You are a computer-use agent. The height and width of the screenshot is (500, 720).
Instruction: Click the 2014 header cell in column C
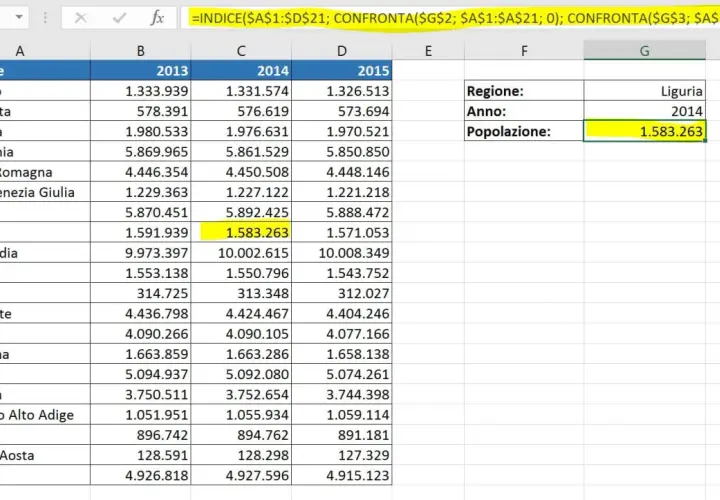241,70
